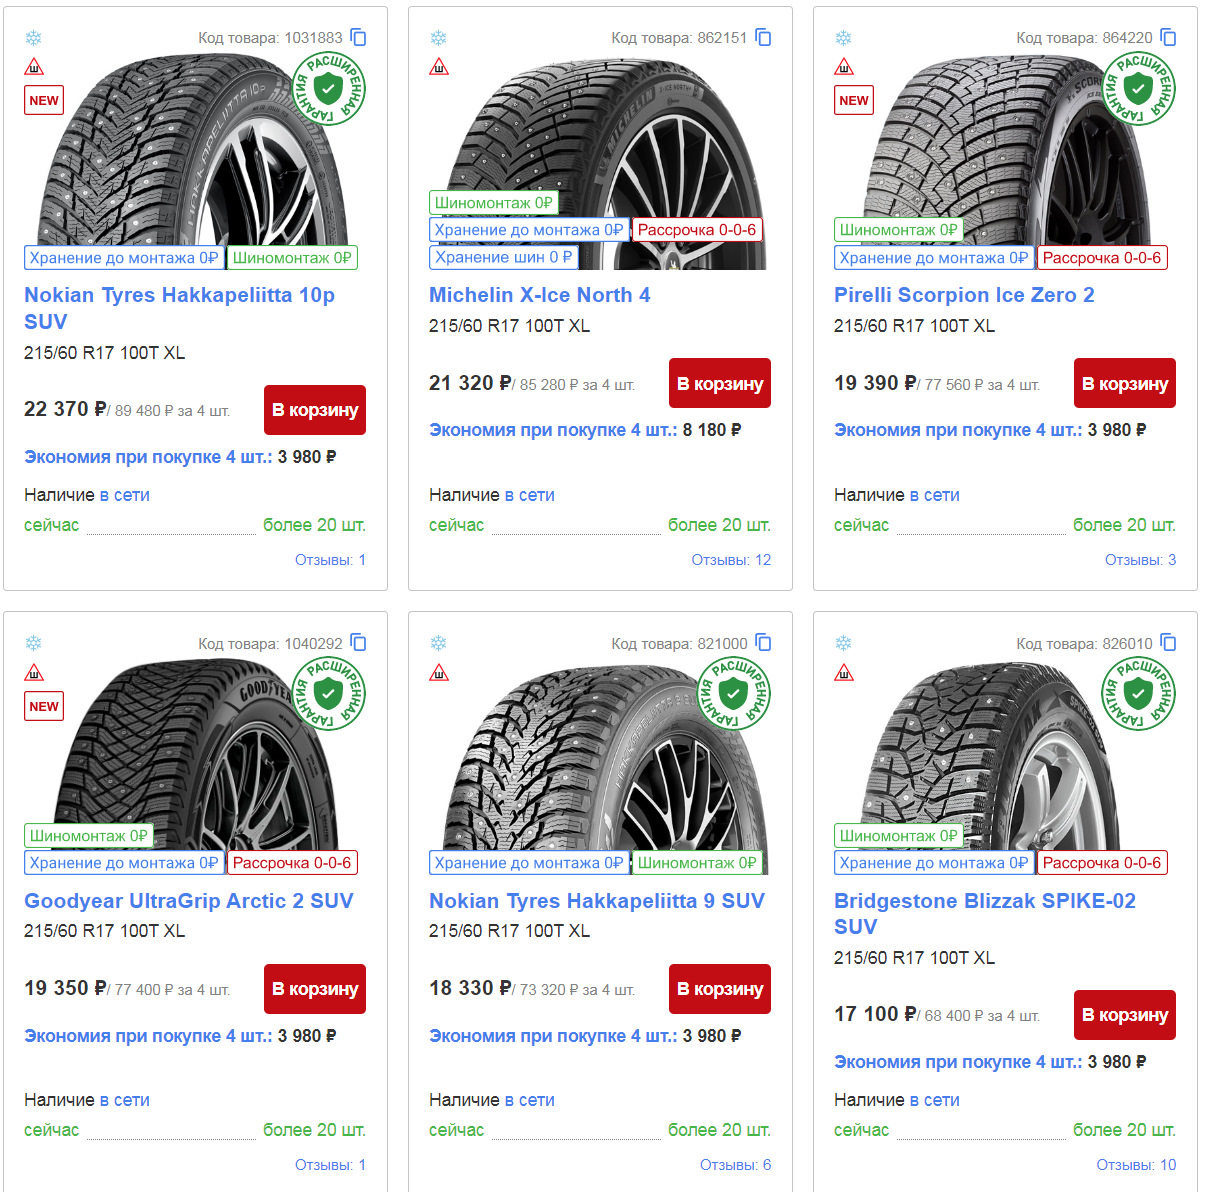Check network availability via 'в сети' on Nokian 10p
Viewport: 1209px width, 1192px height.
click(126, 494)
